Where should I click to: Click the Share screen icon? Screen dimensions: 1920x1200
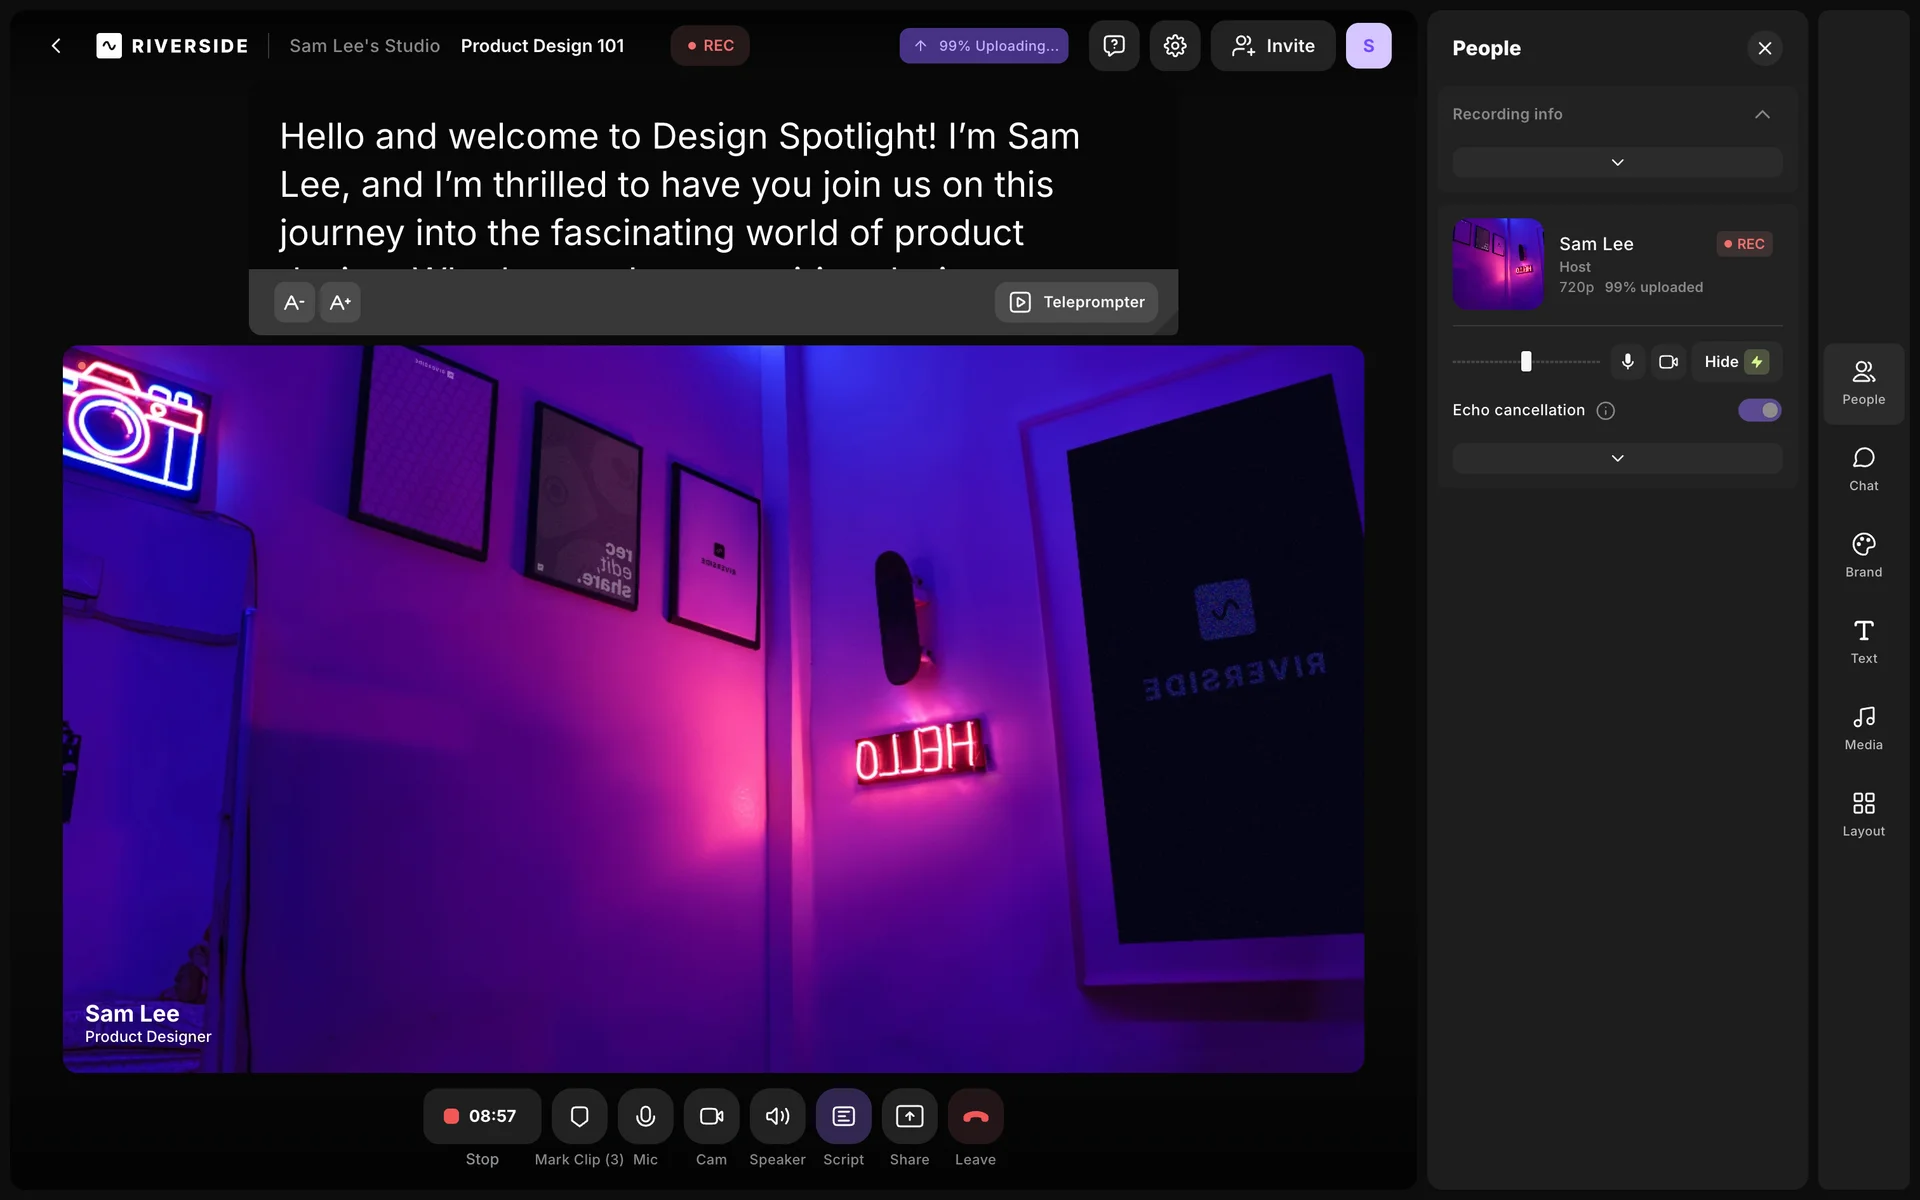coord(909,1116)
